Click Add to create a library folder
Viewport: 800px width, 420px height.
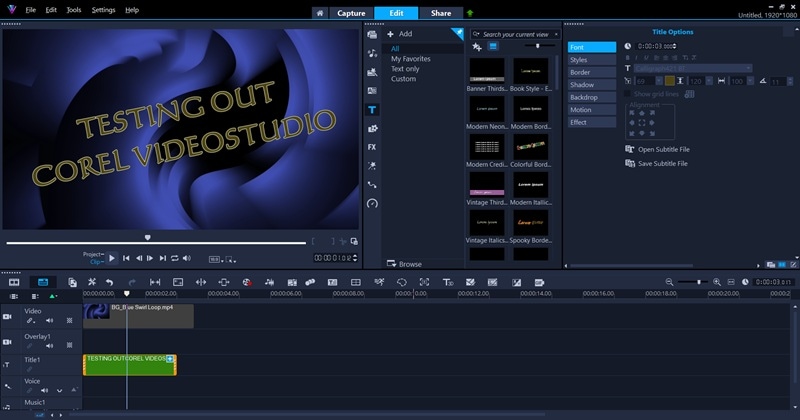click(x=399, y=34)
